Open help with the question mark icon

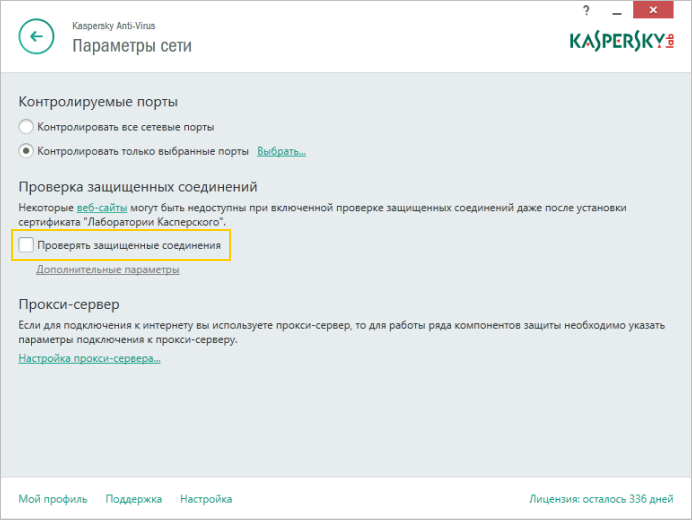[x=586, y=11]
